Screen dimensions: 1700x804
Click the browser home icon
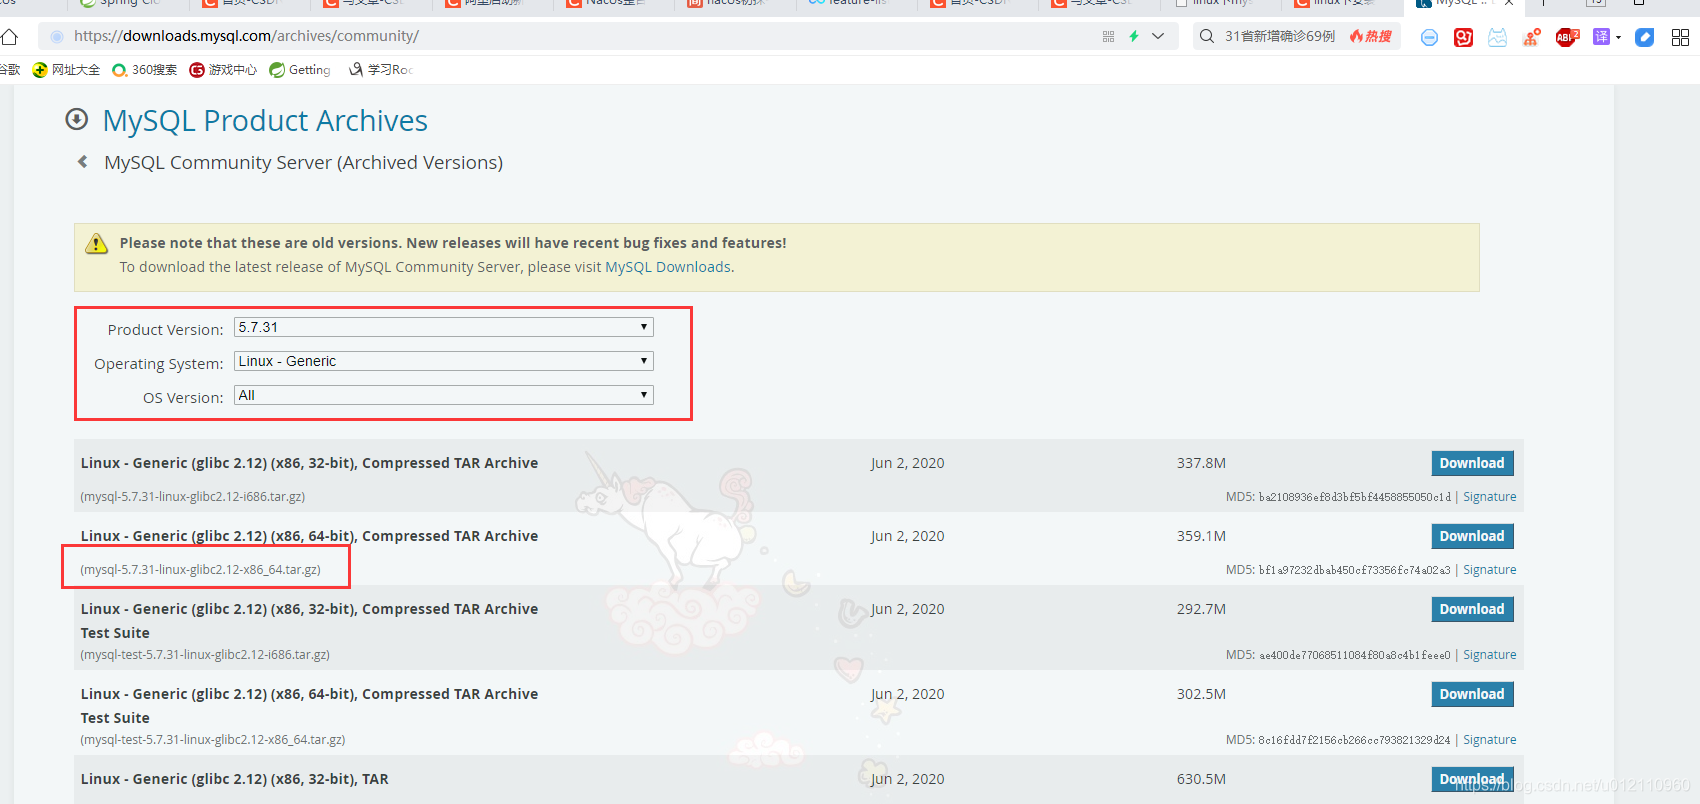10,37
